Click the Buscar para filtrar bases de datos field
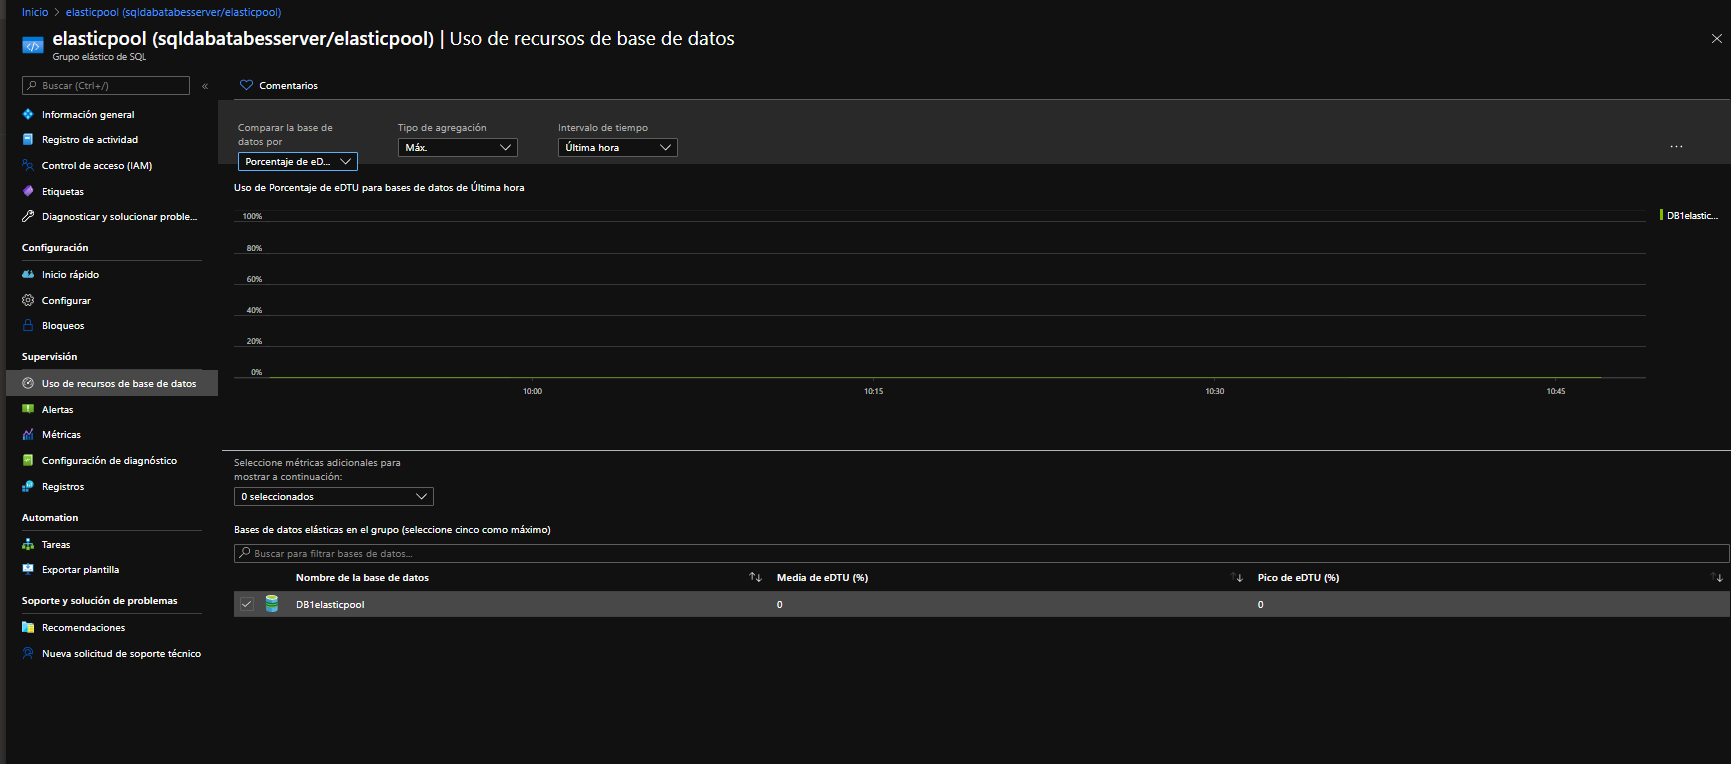1731x764 pixels. (981, 553)
